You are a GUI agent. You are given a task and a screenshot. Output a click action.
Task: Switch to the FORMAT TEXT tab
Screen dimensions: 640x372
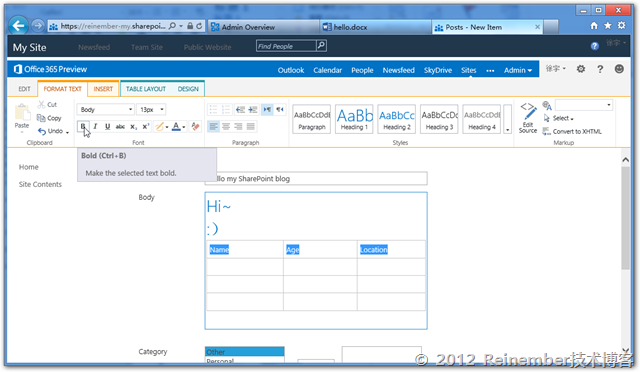(x=62, y=89)
